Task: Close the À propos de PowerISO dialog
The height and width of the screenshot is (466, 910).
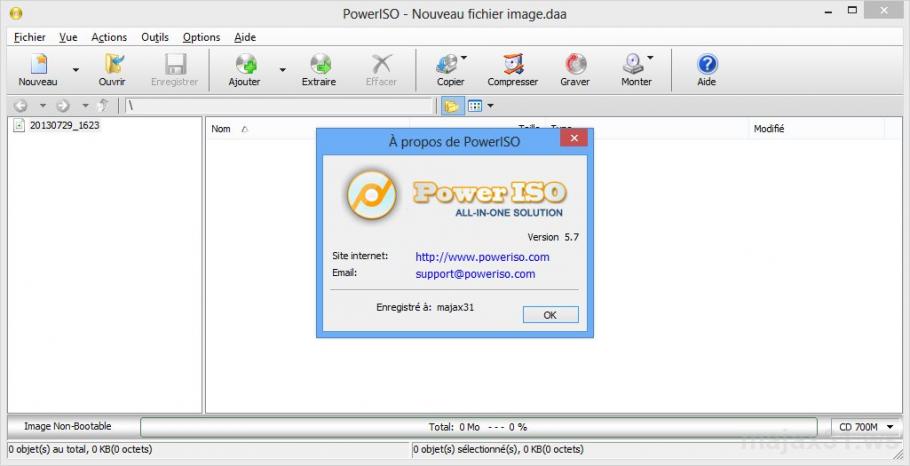Action: point(574,138)
